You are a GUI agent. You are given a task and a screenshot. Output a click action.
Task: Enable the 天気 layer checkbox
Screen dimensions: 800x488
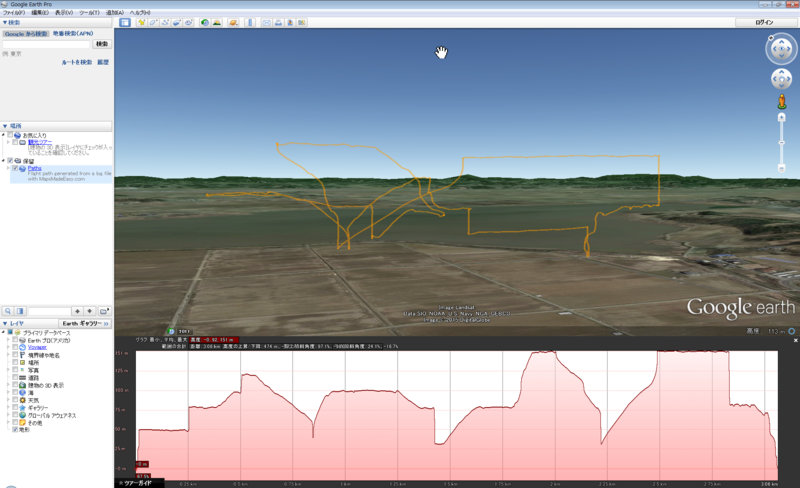15,400
